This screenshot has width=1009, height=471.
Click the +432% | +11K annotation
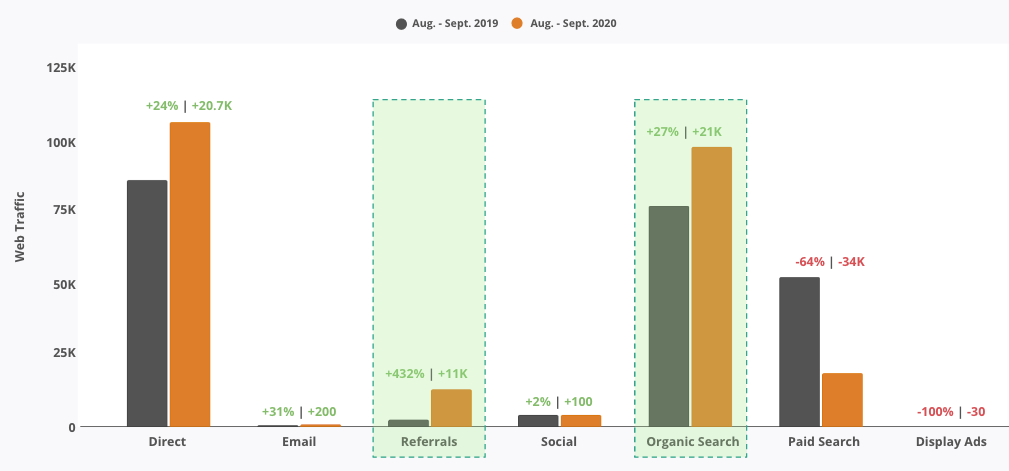tap(426, 374)
